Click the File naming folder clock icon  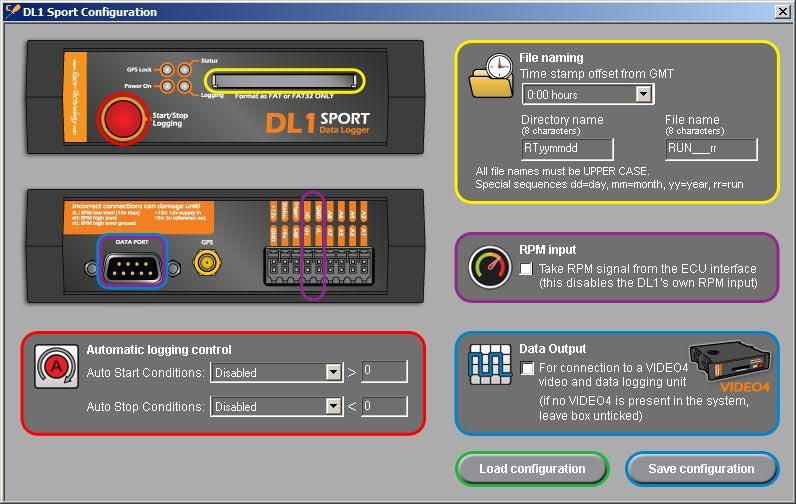click(491, 78)
